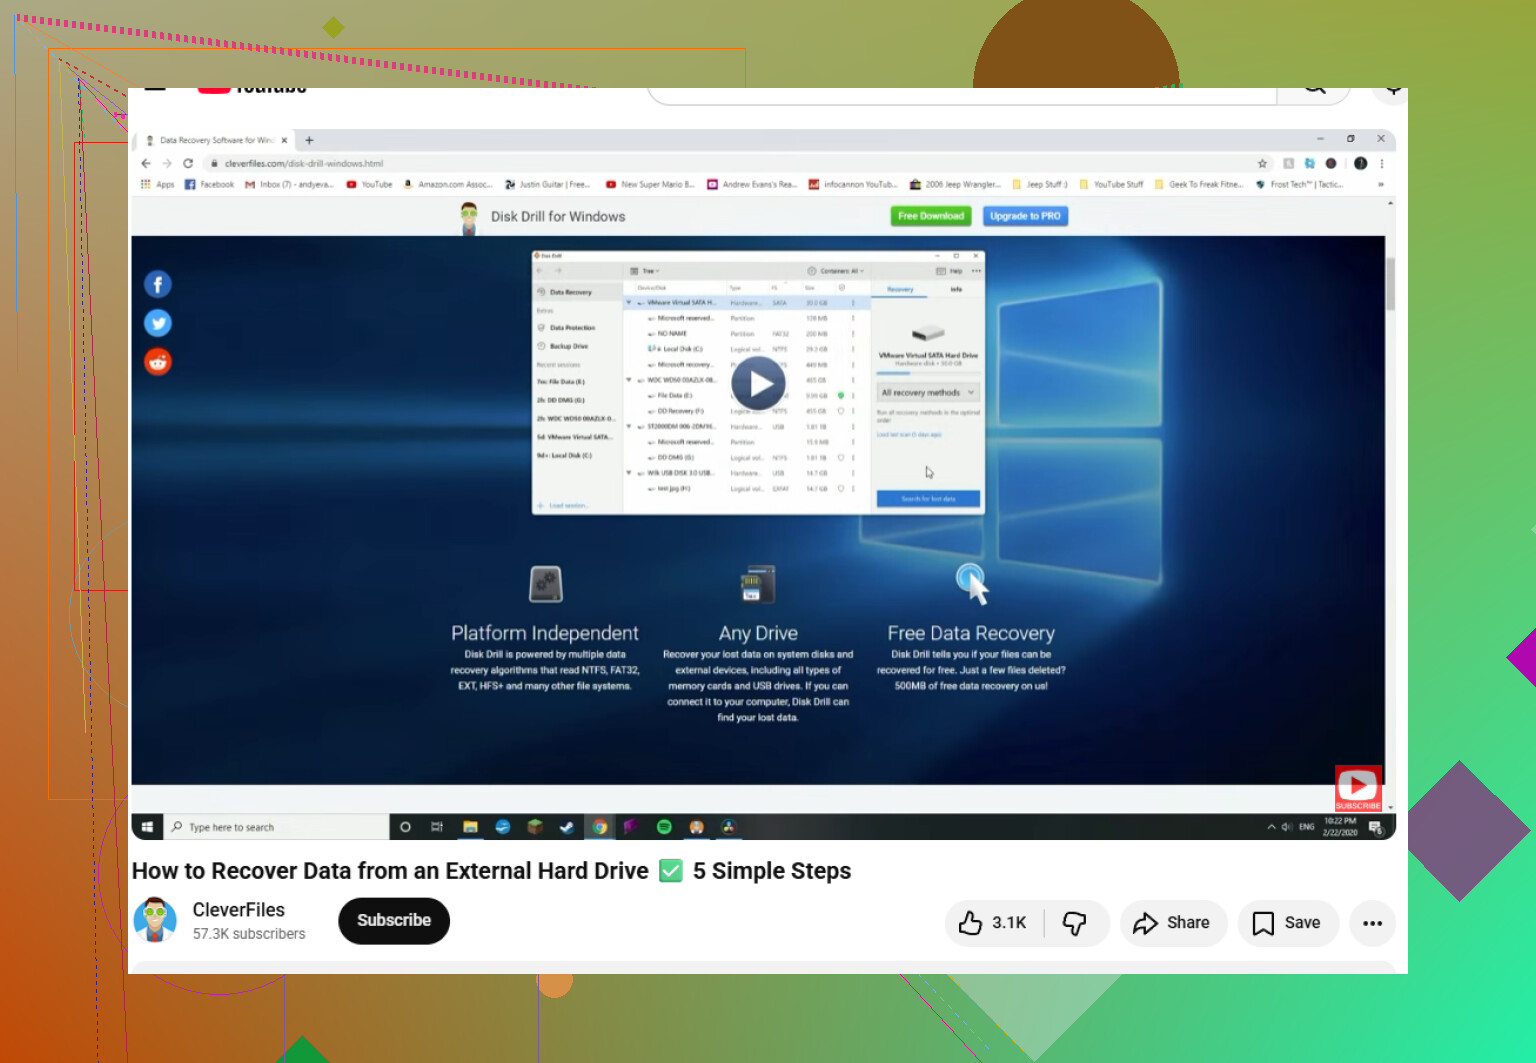Click the Reddit share icon in video

coord(158,361)
